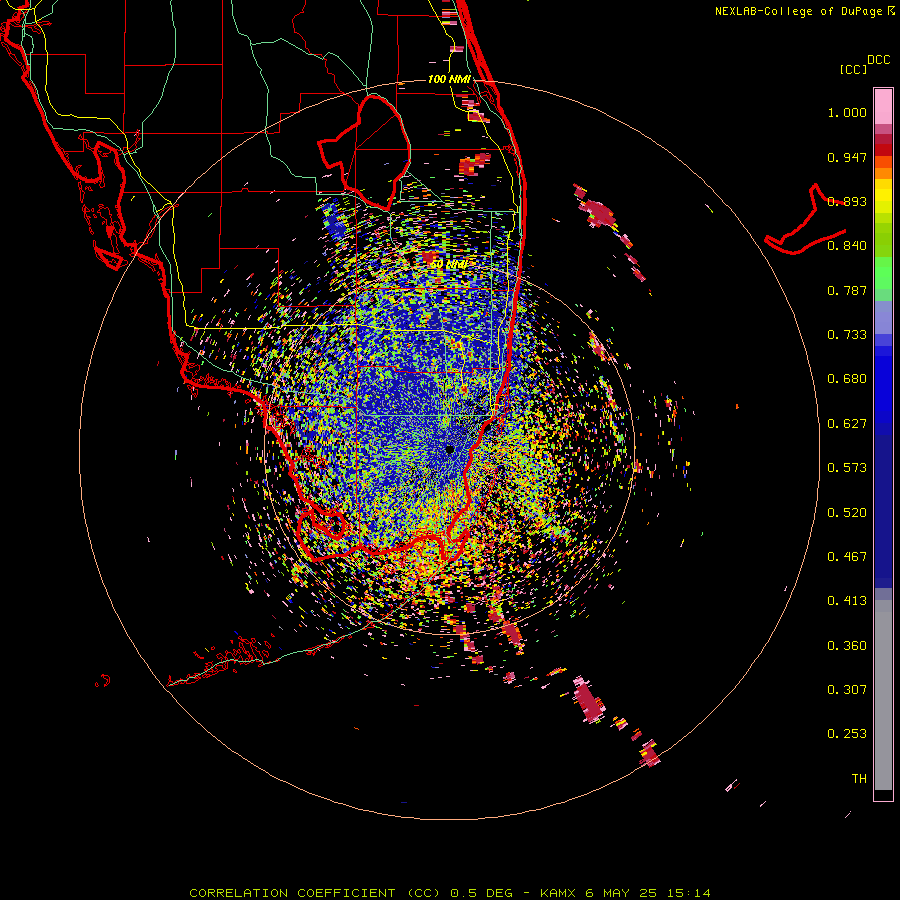Pick the gray low-value segment of the color bar
900x900 pixels.
pyautogui.click(x=883, y=695)
